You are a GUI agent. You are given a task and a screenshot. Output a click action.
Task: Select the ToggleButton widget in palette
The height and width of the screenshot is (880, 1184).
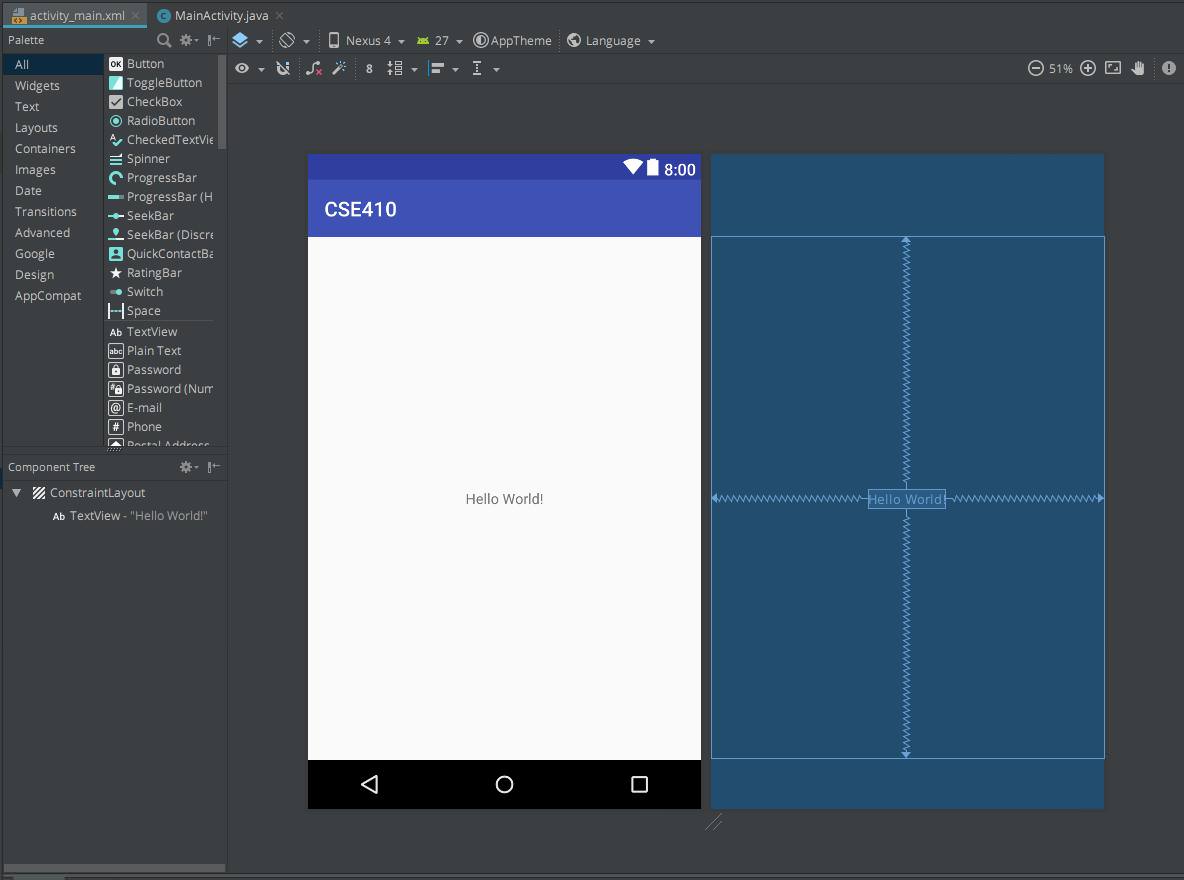pos(163,83)
